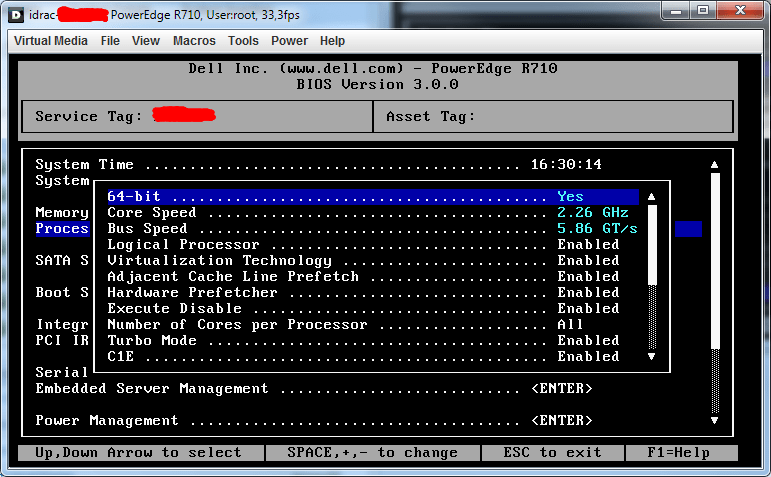
Task: Click the PCI IR row label
Action: pyautogui.click(x=62, y=340)
